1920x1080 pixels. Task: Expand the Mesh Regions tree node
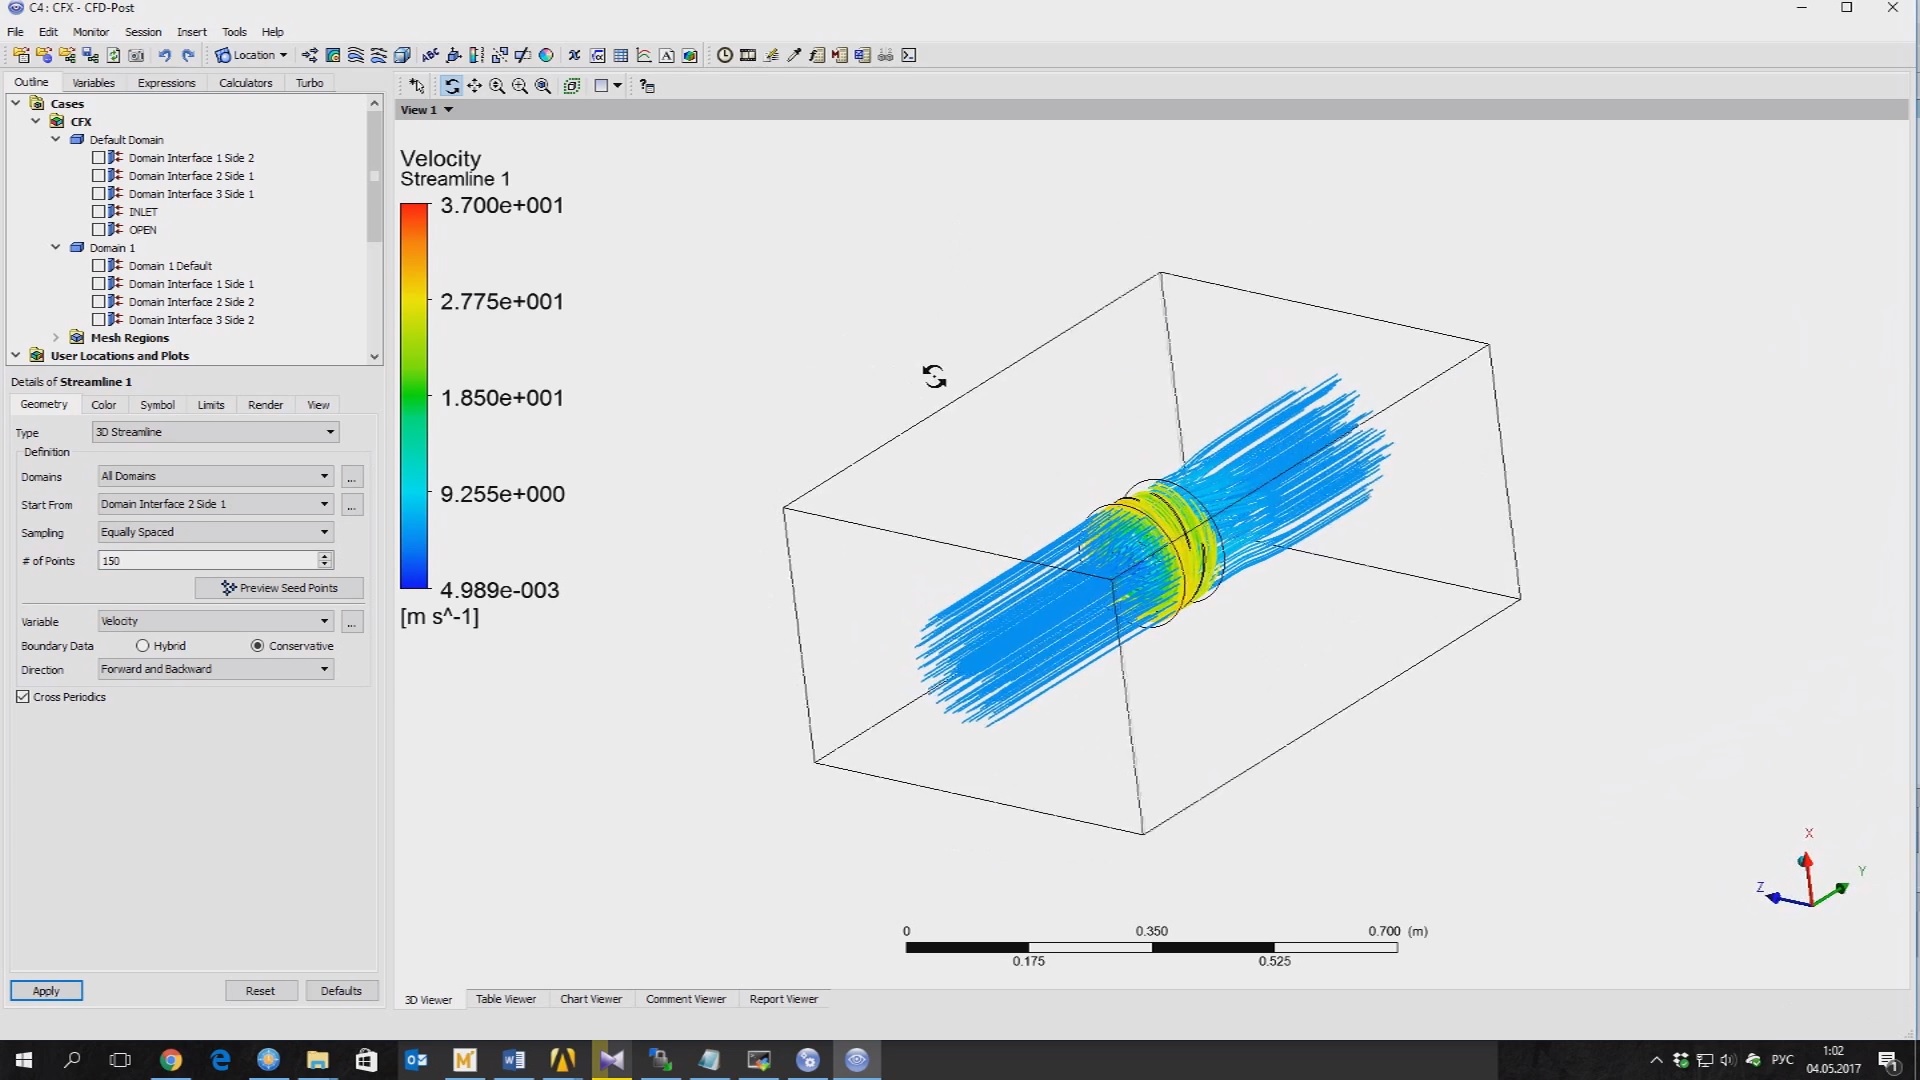pos(56,338)
